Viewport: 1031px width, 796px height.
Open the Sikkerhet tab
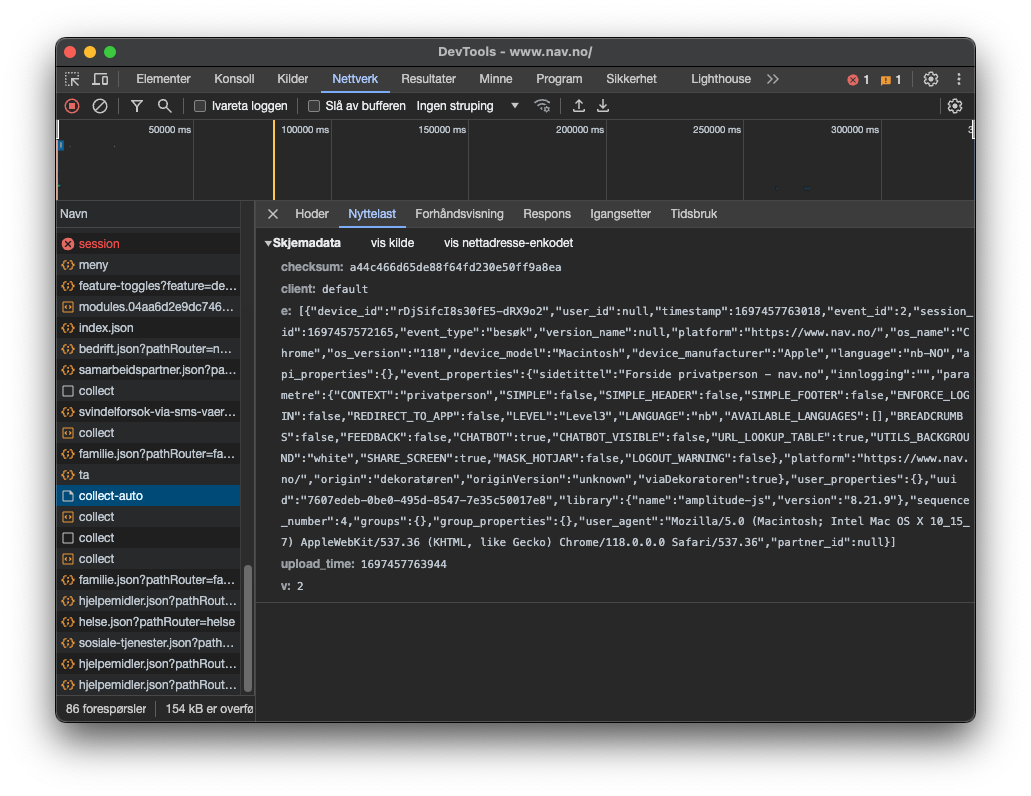click(631, 79)
